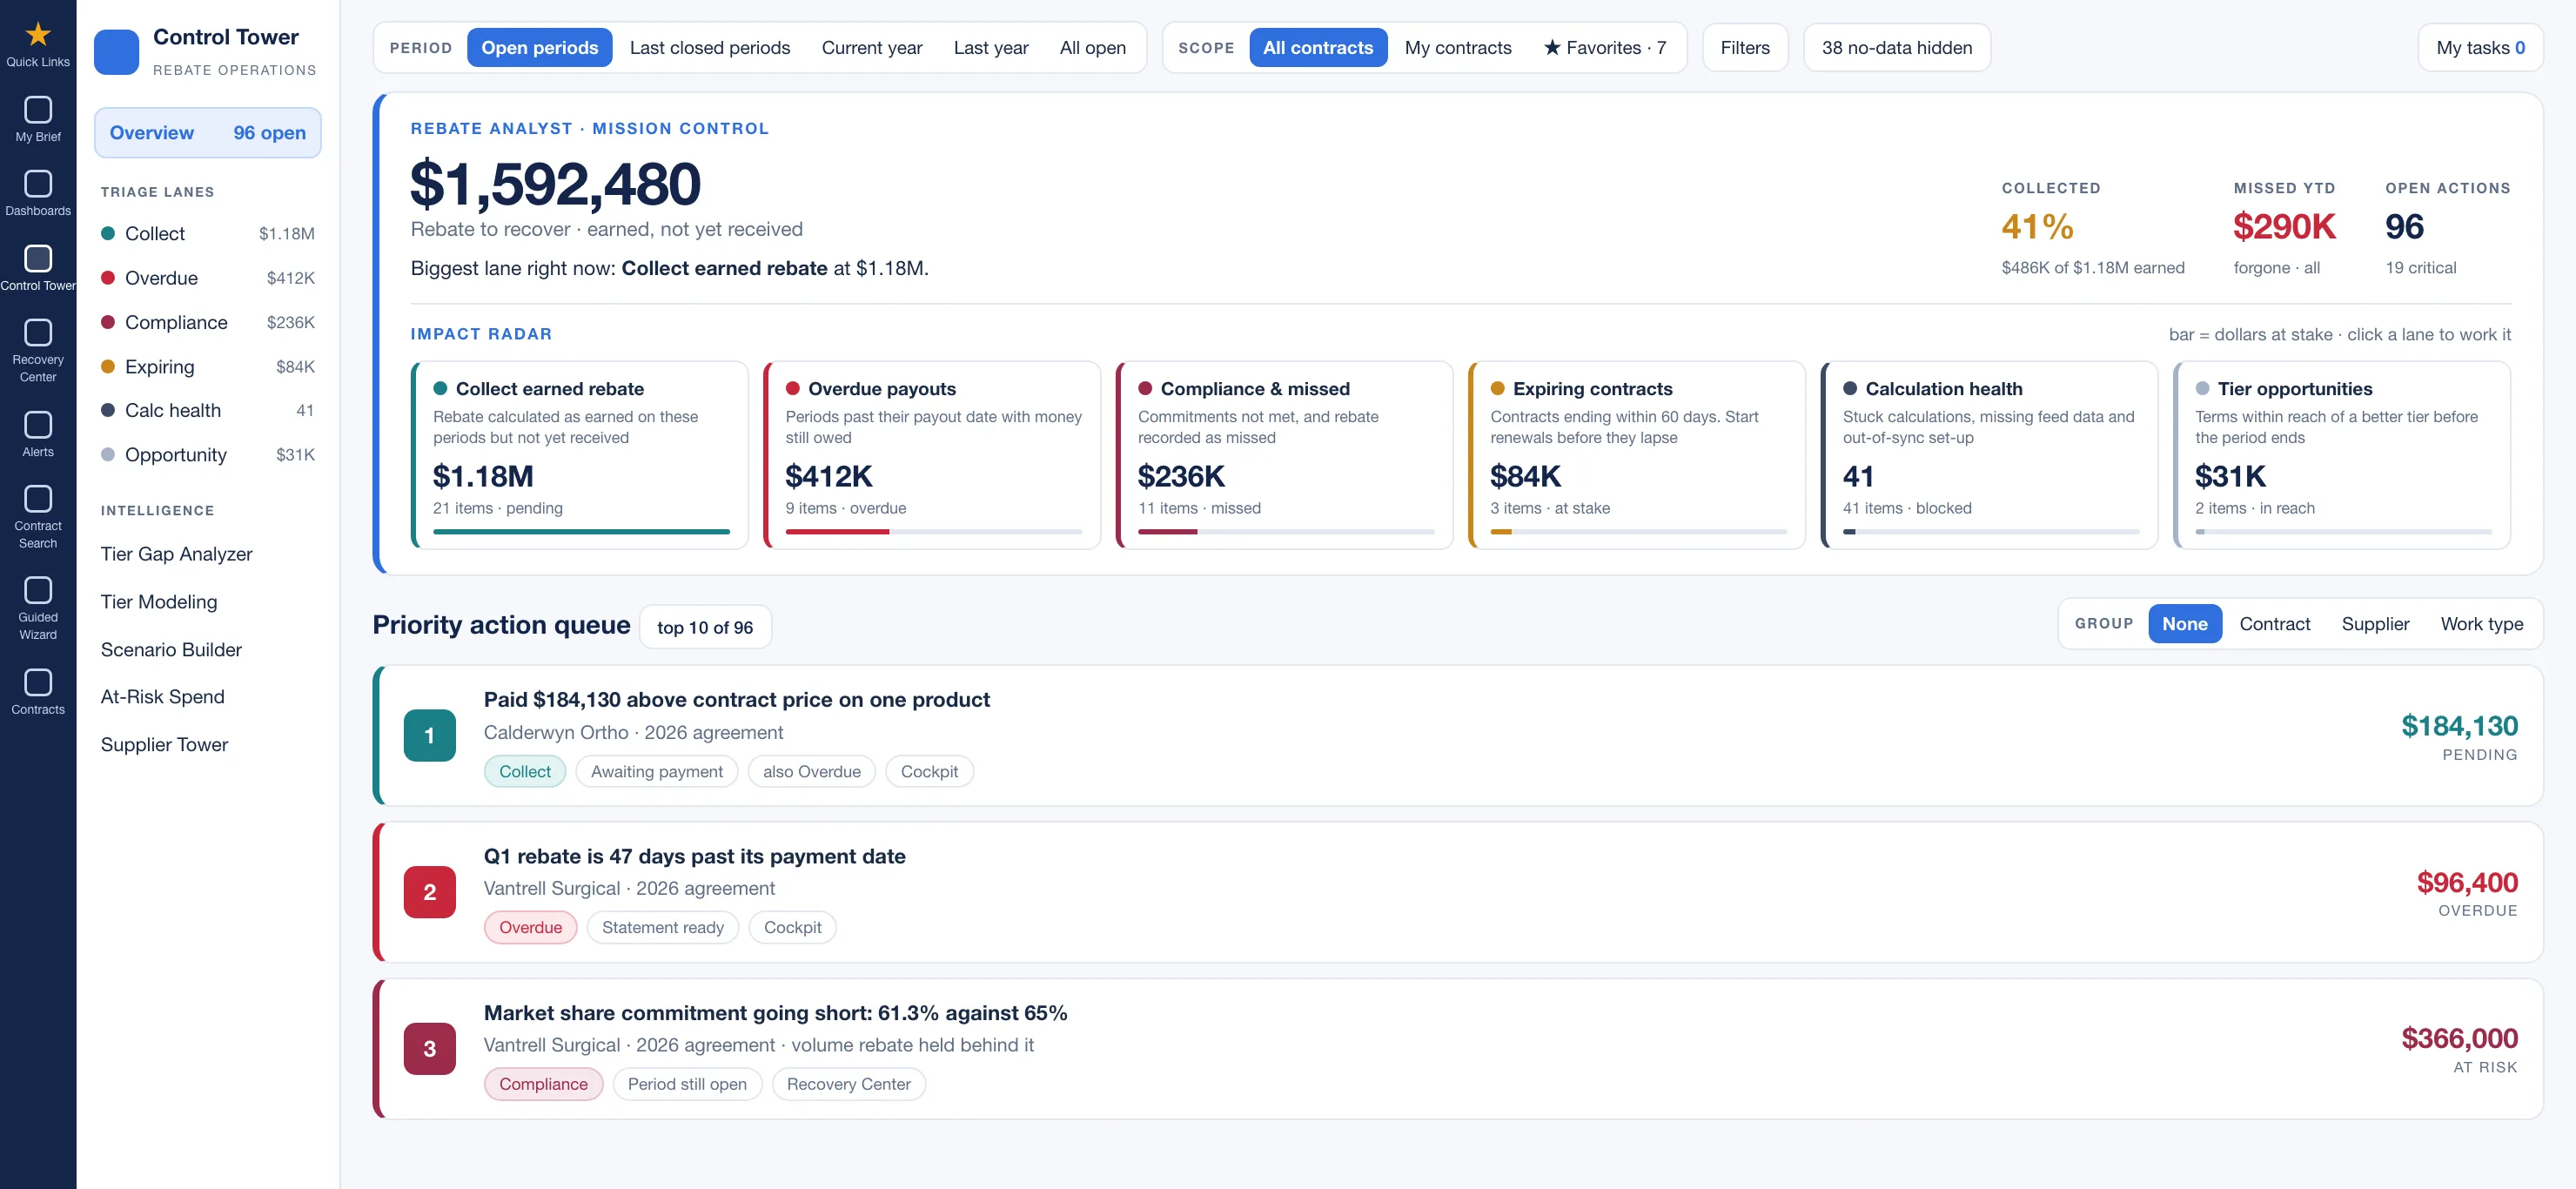Viewport: 2576px width, 1189px height.
Task: Click 38 no-data hidden chip
Action: [x=1896, y=48]
